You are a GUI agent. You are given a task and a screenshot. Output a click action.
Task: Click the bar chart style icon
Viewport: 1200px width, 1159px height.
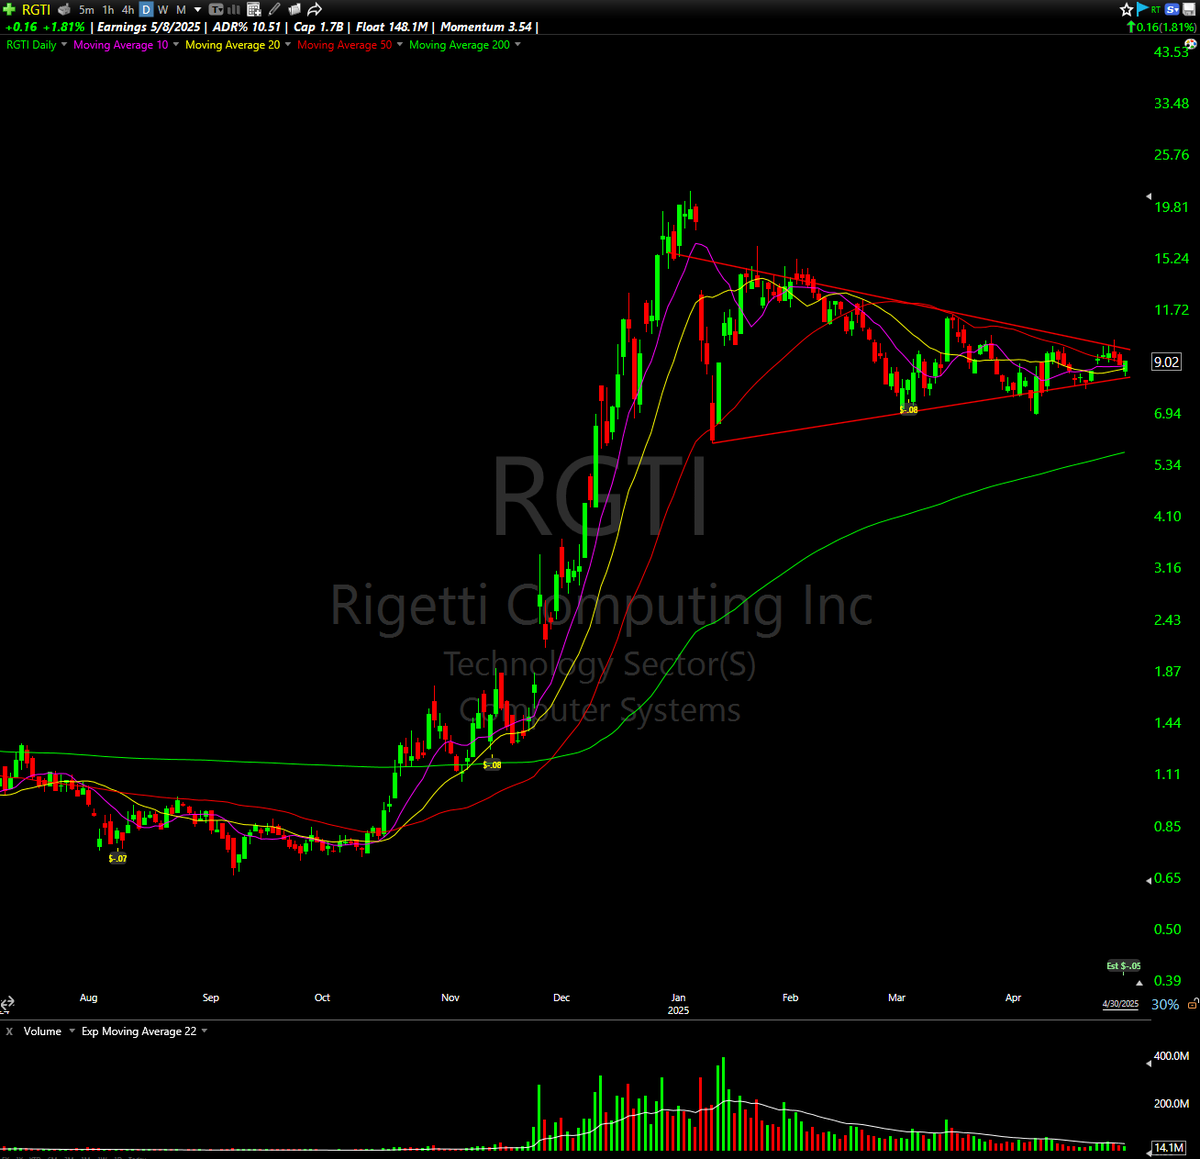235,10
